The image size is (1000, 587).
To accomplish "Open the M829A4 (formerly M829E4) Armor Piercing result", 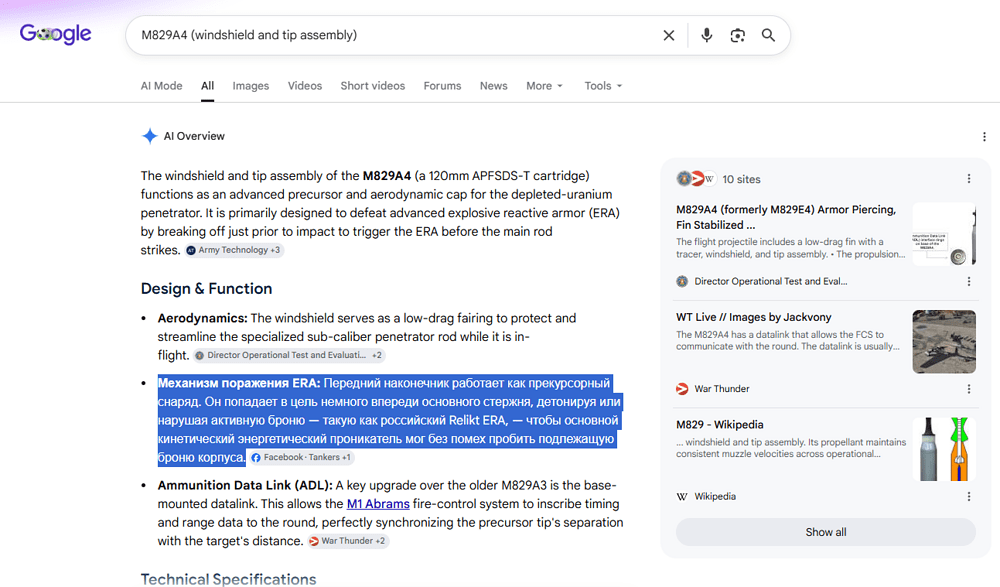I will pyautogui.click(x=786, y=217).
